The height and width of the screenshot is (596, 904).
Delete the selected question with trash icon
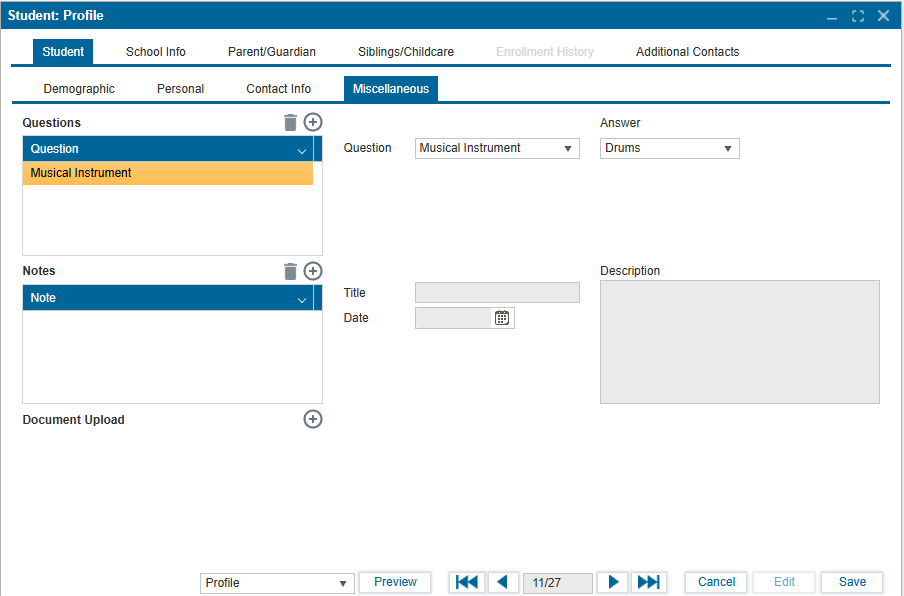coord(290,122)
